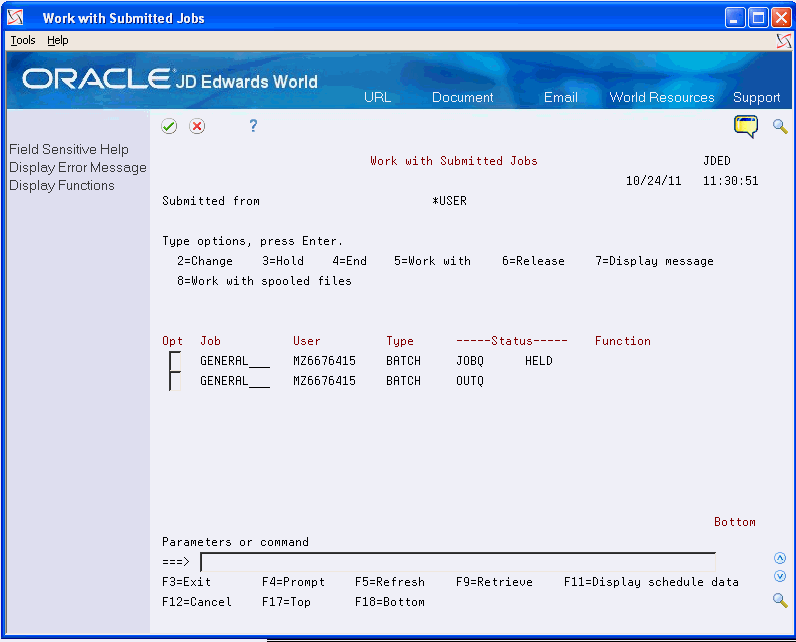Open the World Resources tab
The width and height of the screenshot is (796, 642).
[661, 97]
